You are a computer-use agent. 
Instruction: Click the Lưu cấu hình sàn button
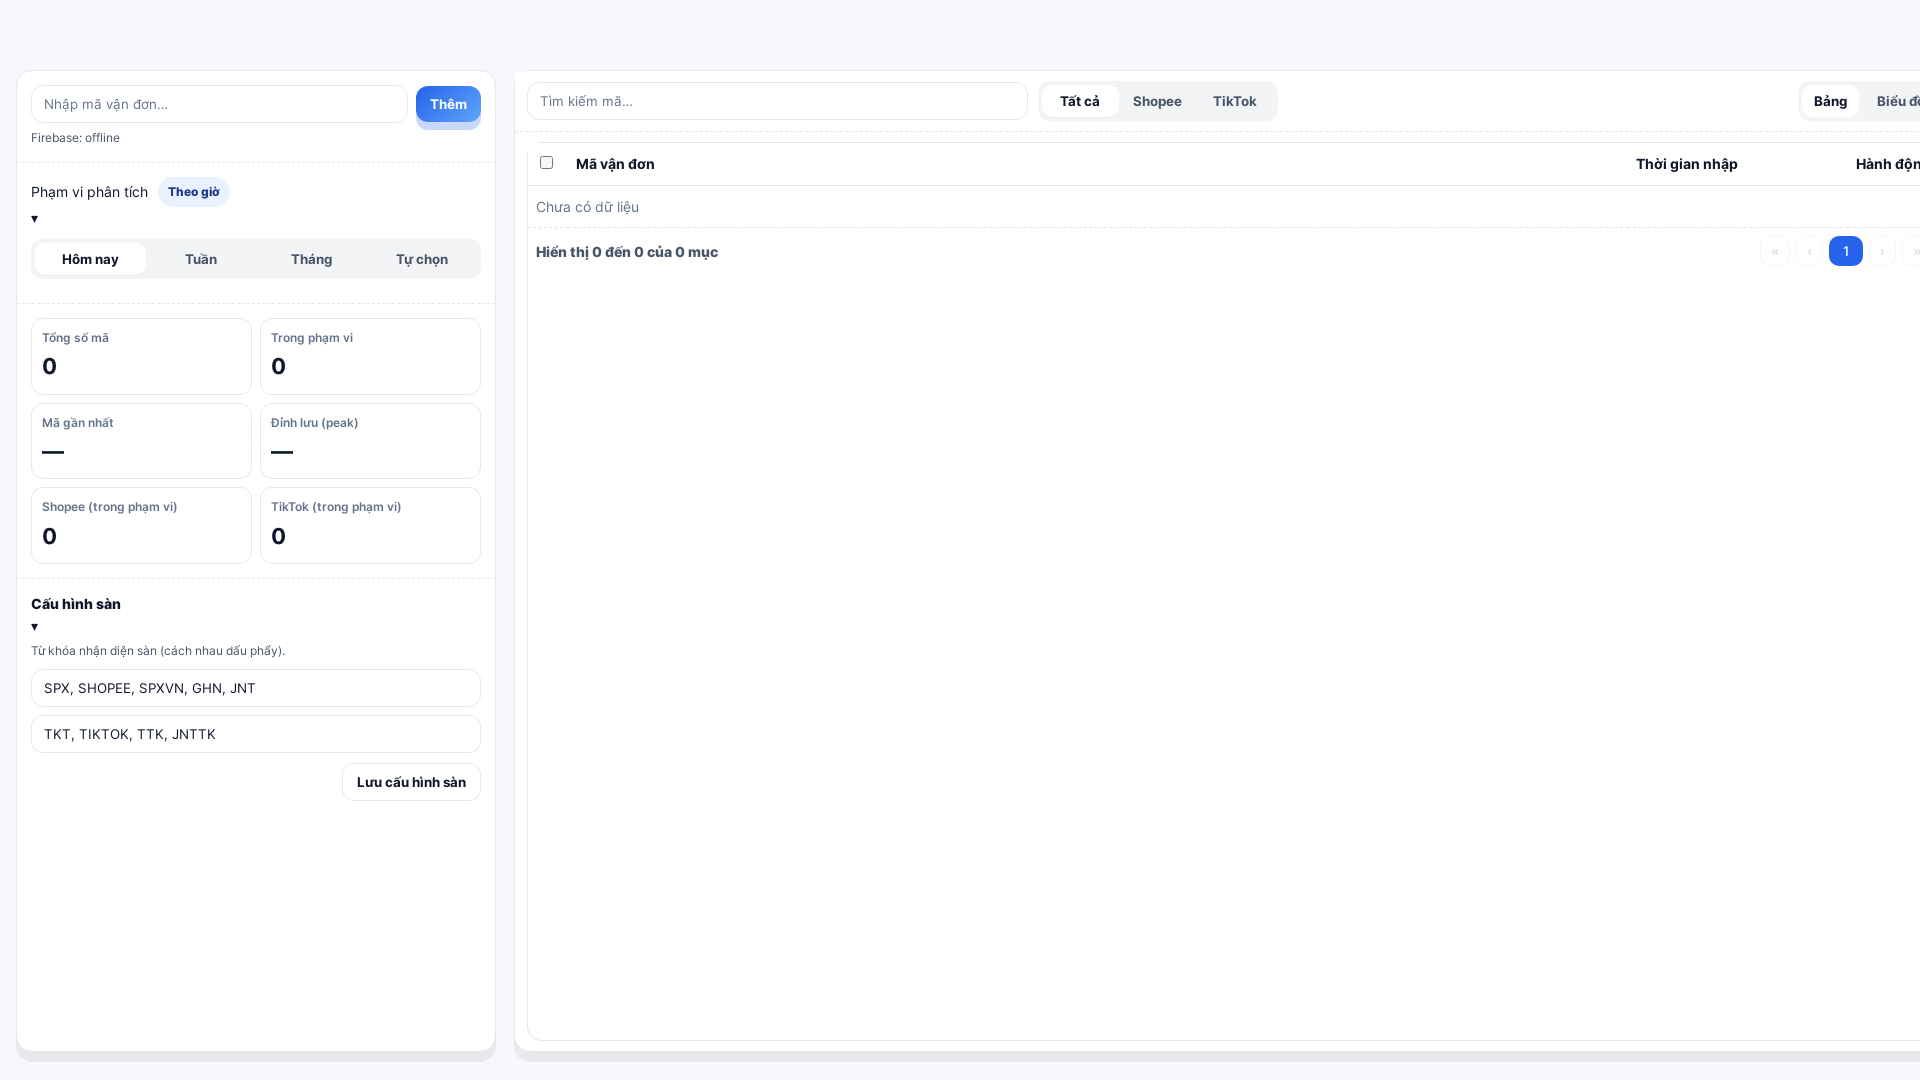[411, 782]
